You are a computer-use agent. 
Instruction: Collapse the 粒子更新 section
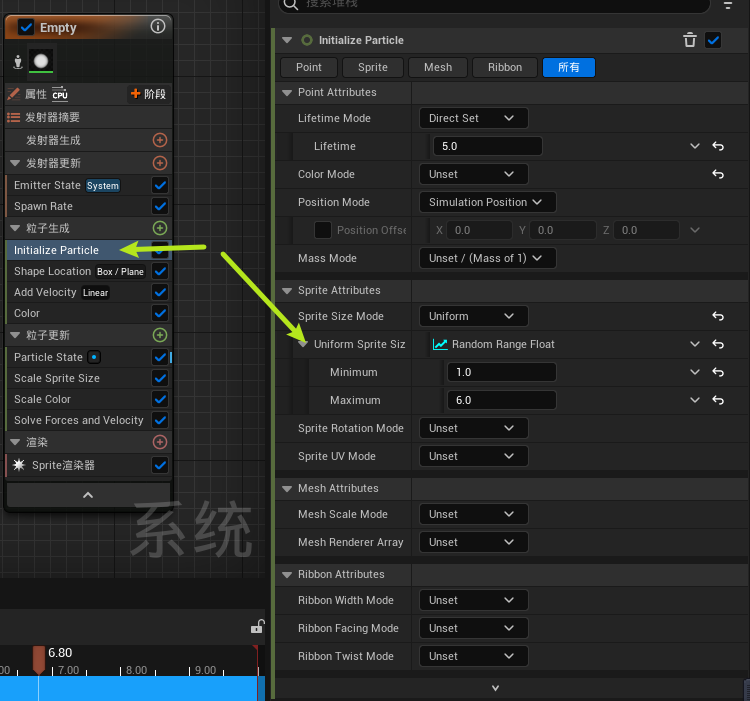click(15, 335)
